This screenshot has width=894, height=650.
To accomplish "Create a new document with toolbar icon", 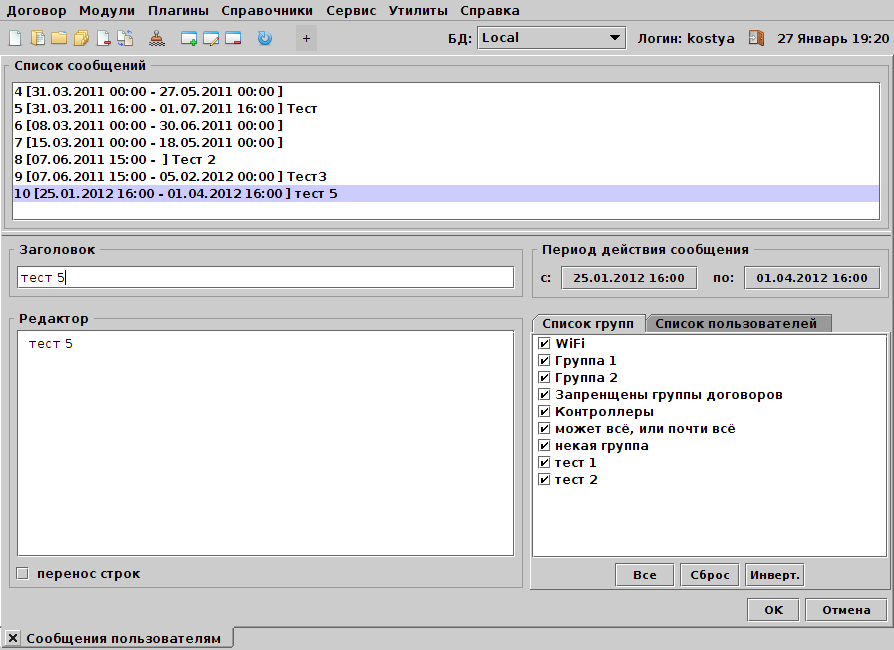I will [15, 38].
